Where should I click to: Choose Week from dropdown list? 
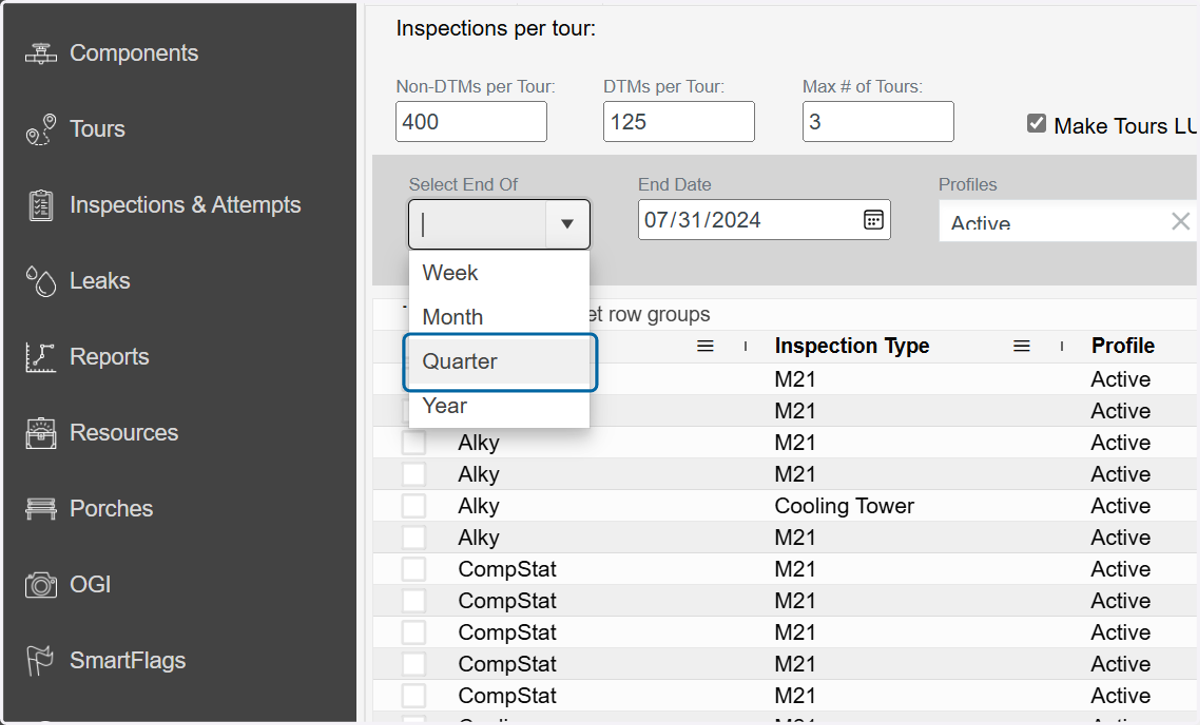pos(499,273)
